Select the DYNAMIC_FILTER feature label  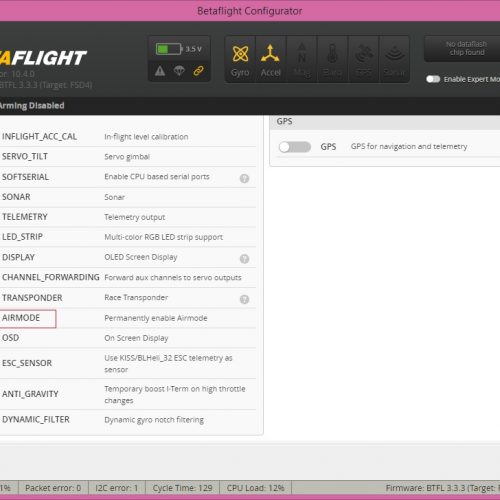pos(36,419)
